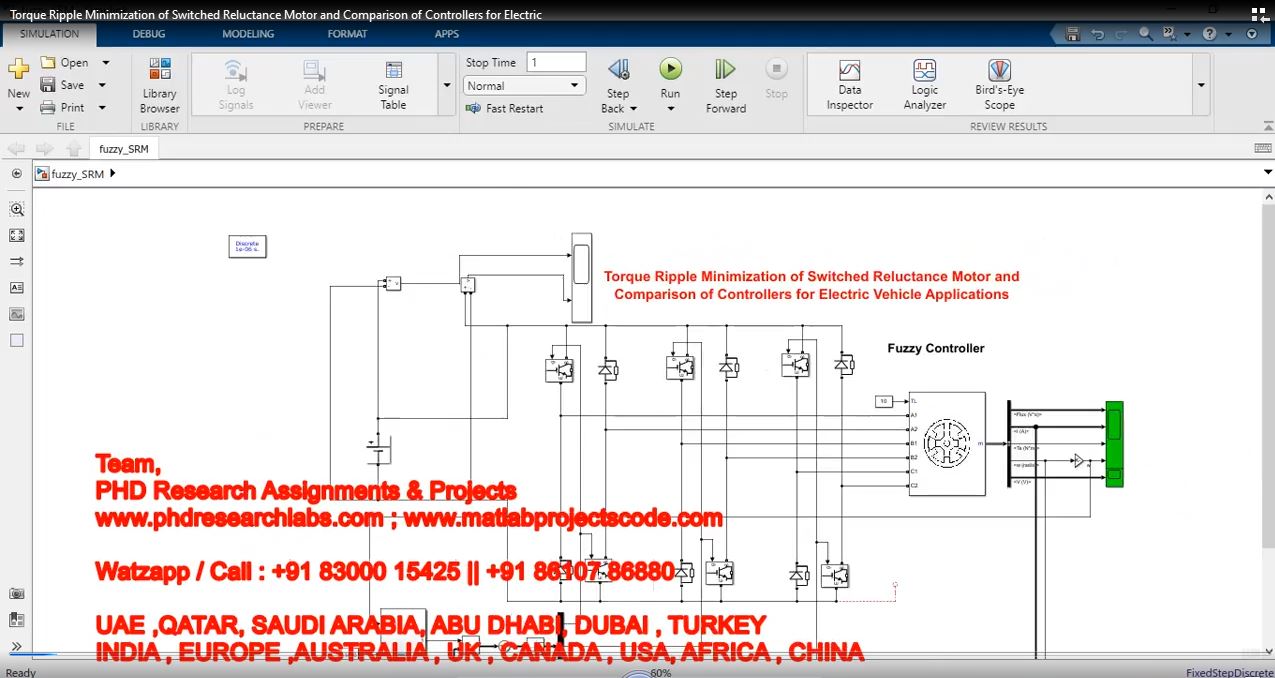Expand the Review Results gallery arrow

[x=1201, y=86]
